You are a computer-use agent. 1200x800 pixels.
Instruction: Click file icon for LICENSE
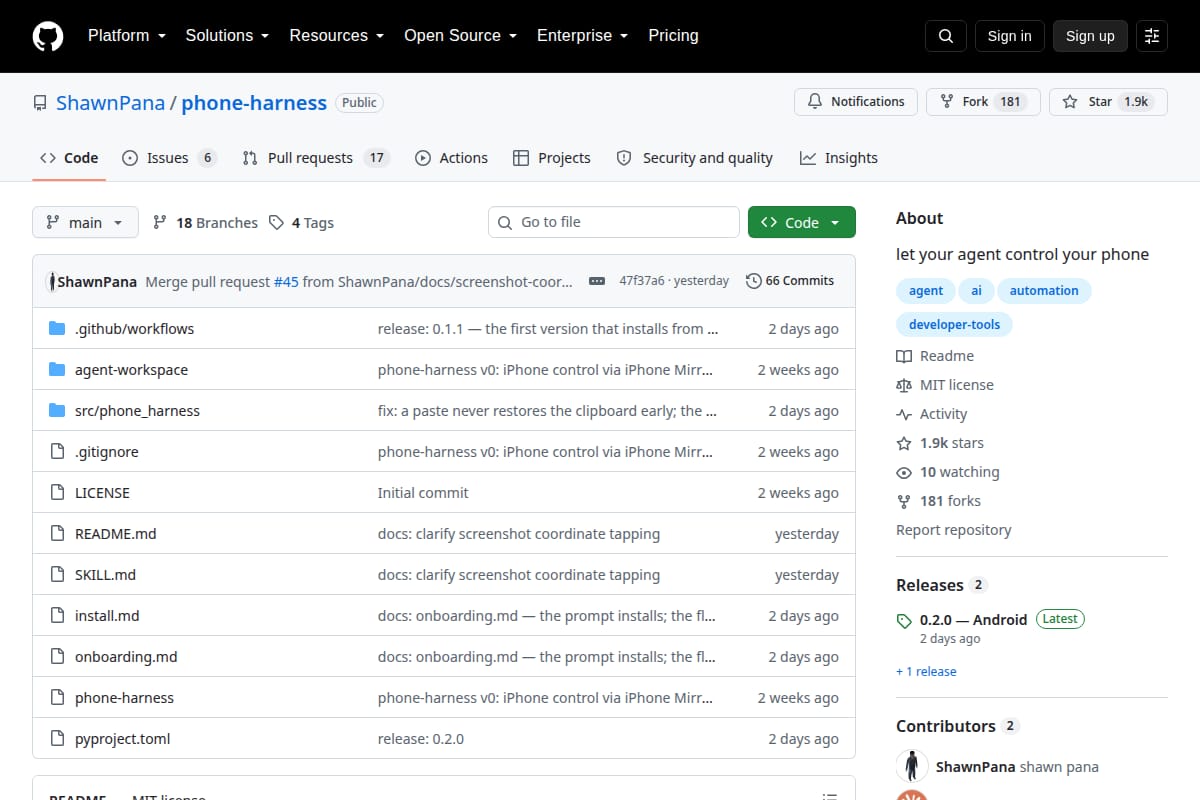click(x=57, y=493)
